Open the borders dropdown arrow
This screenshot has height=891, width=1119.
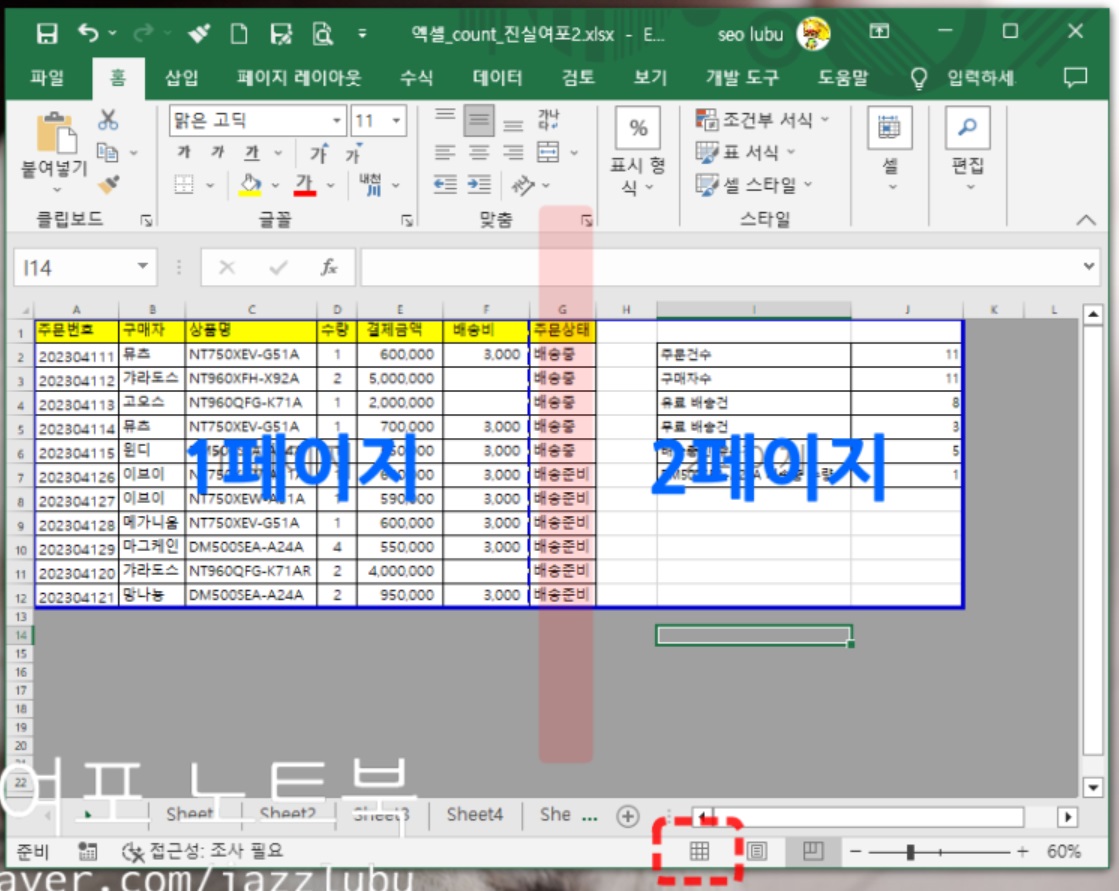210,185
